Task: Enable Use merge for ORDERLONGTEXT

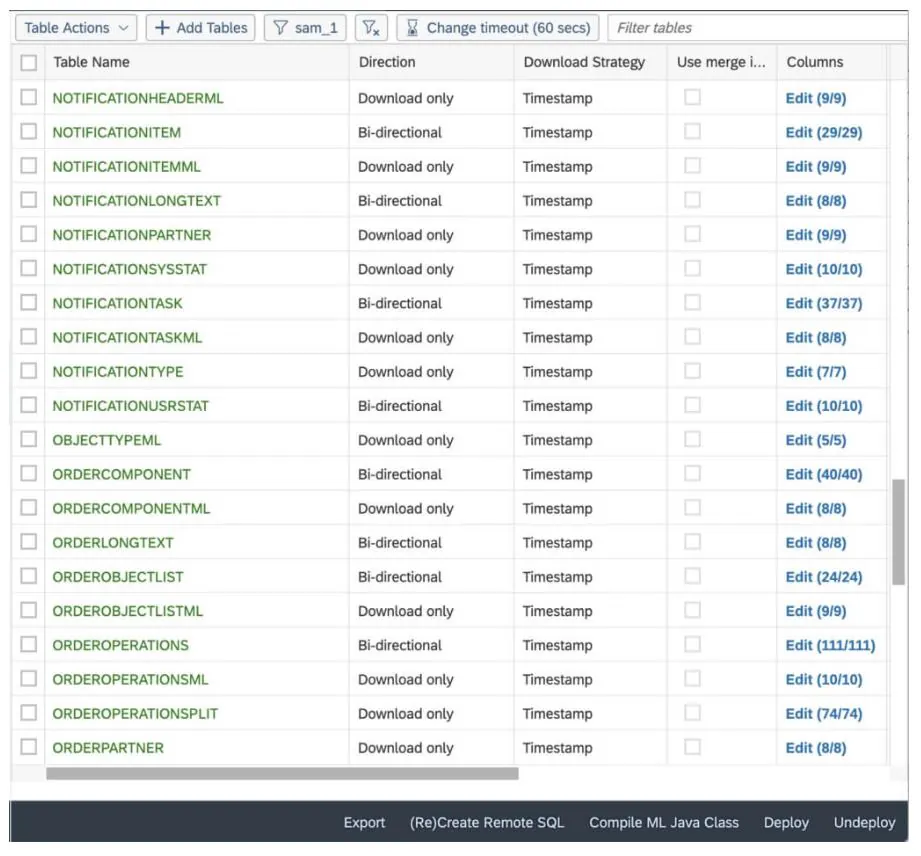Action: click(693, 542)
